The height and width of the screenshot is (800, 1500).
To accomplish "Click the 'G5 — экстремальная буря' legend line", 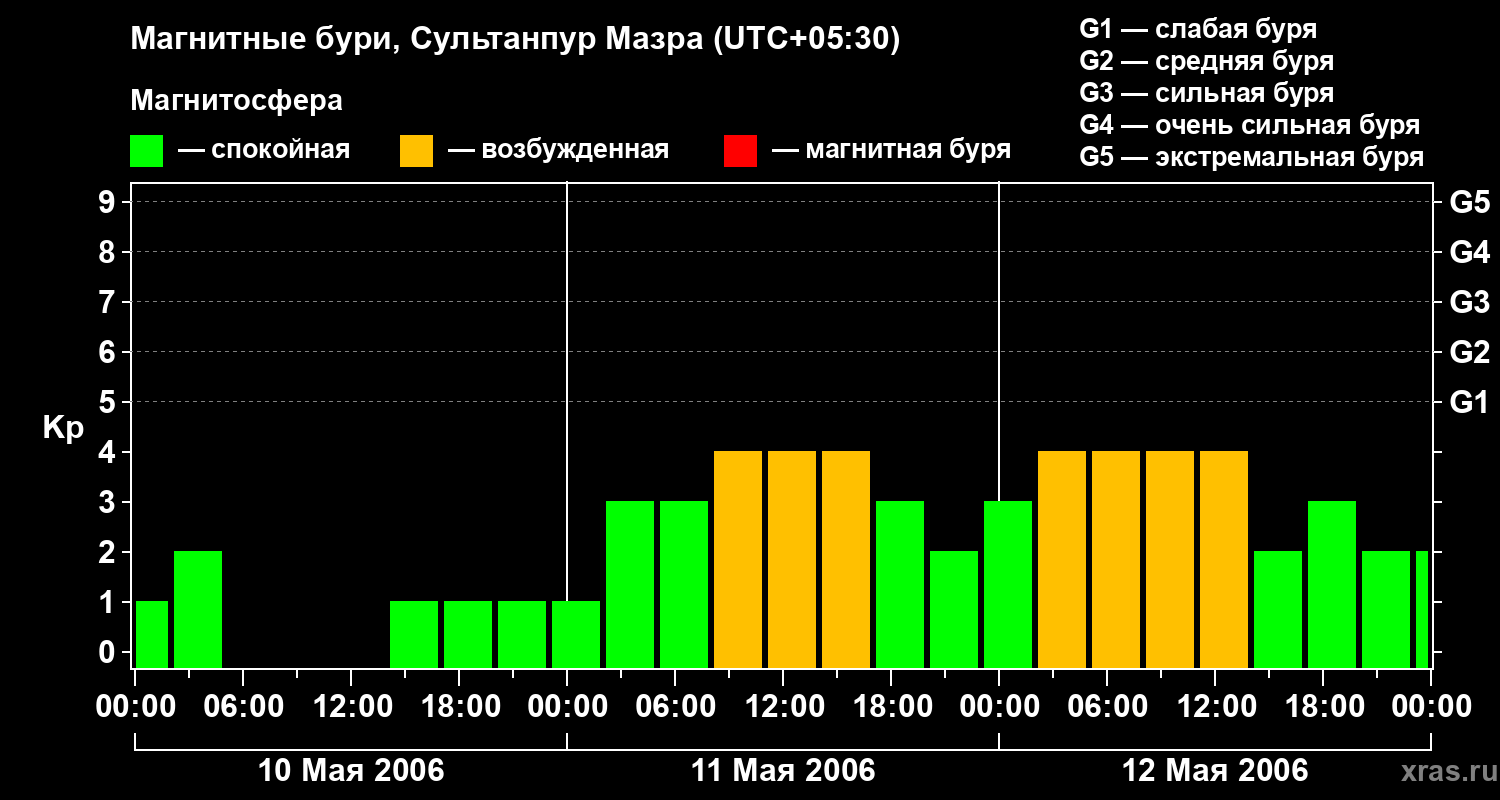I will (x=1252, y=157).
